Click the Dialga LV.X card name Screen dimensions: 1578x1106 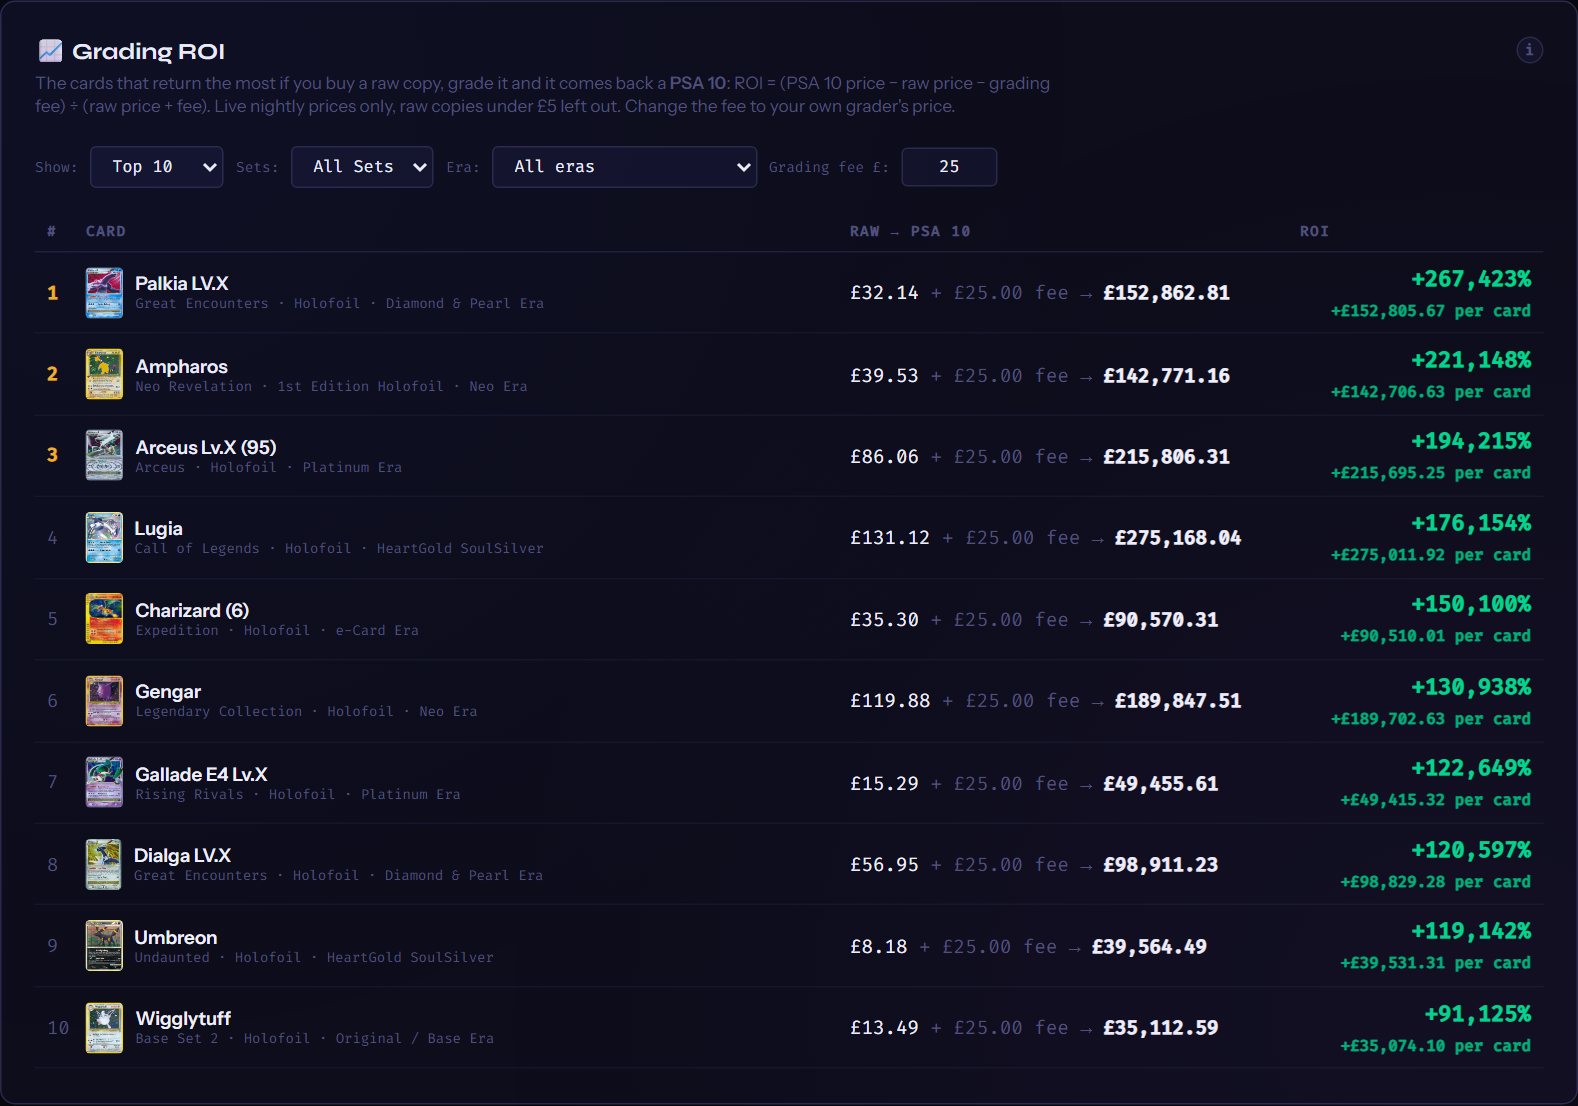tap(183, 856)
